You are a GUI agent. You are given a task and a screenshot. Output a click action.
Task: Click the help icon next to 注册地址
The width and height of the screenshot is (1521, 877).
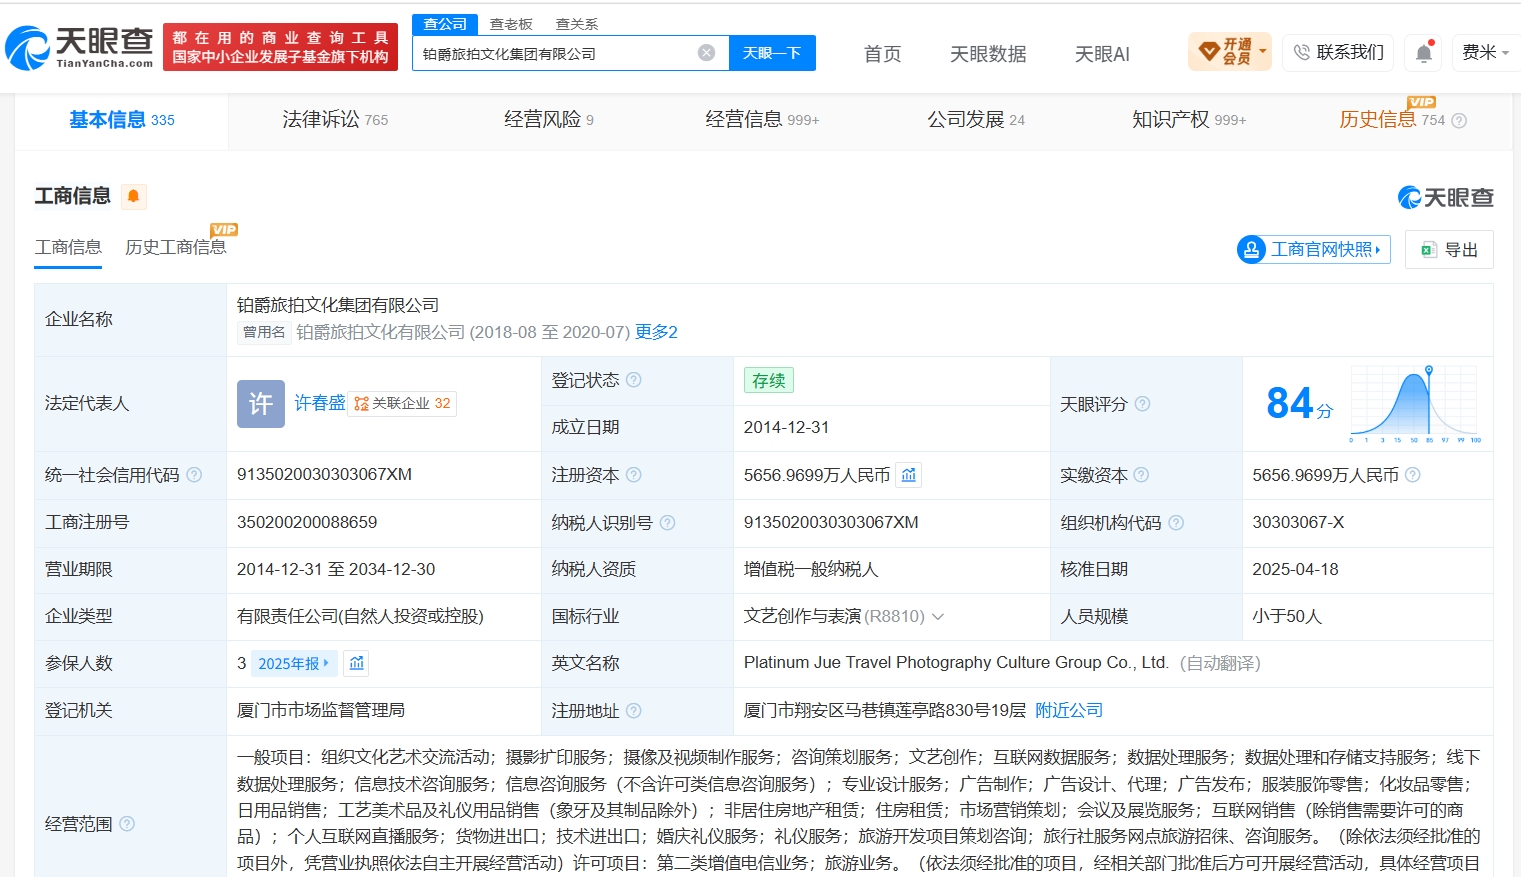pyautogui.click(x=634, y=711)
